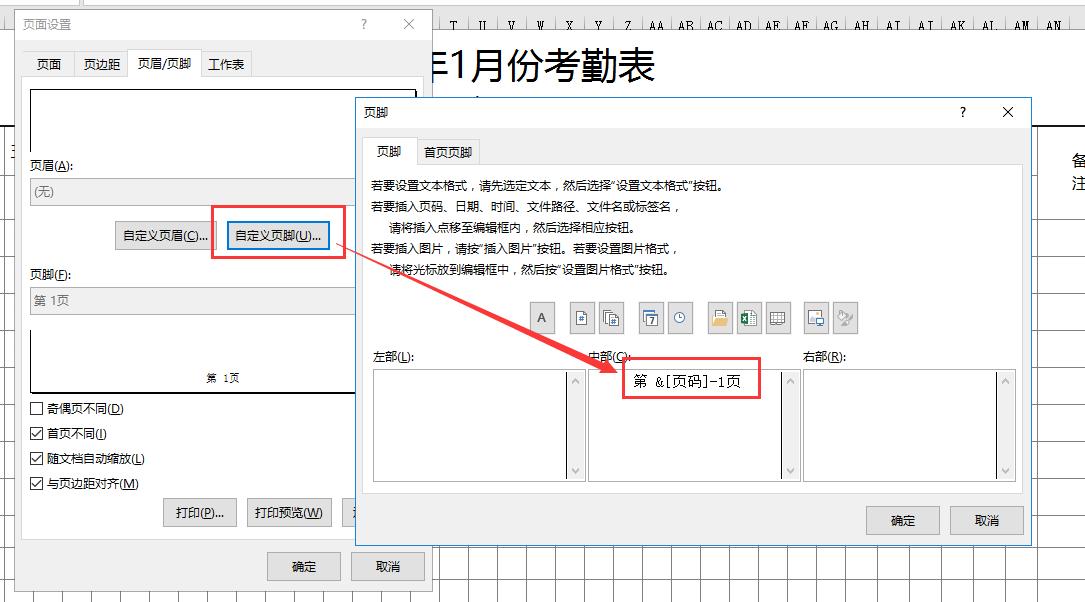The image size is (1085, 602).
Task: Click the Insert Sheet Name grid icon
Action: pyautogui.click(x=778, y=317)
